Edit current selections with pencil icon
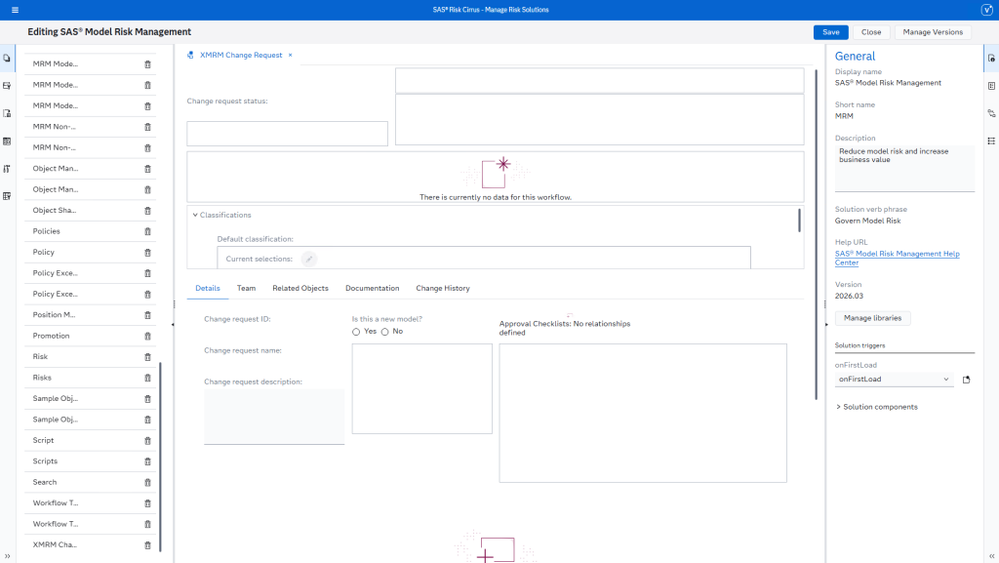999x563 pixels. (309, 259)
